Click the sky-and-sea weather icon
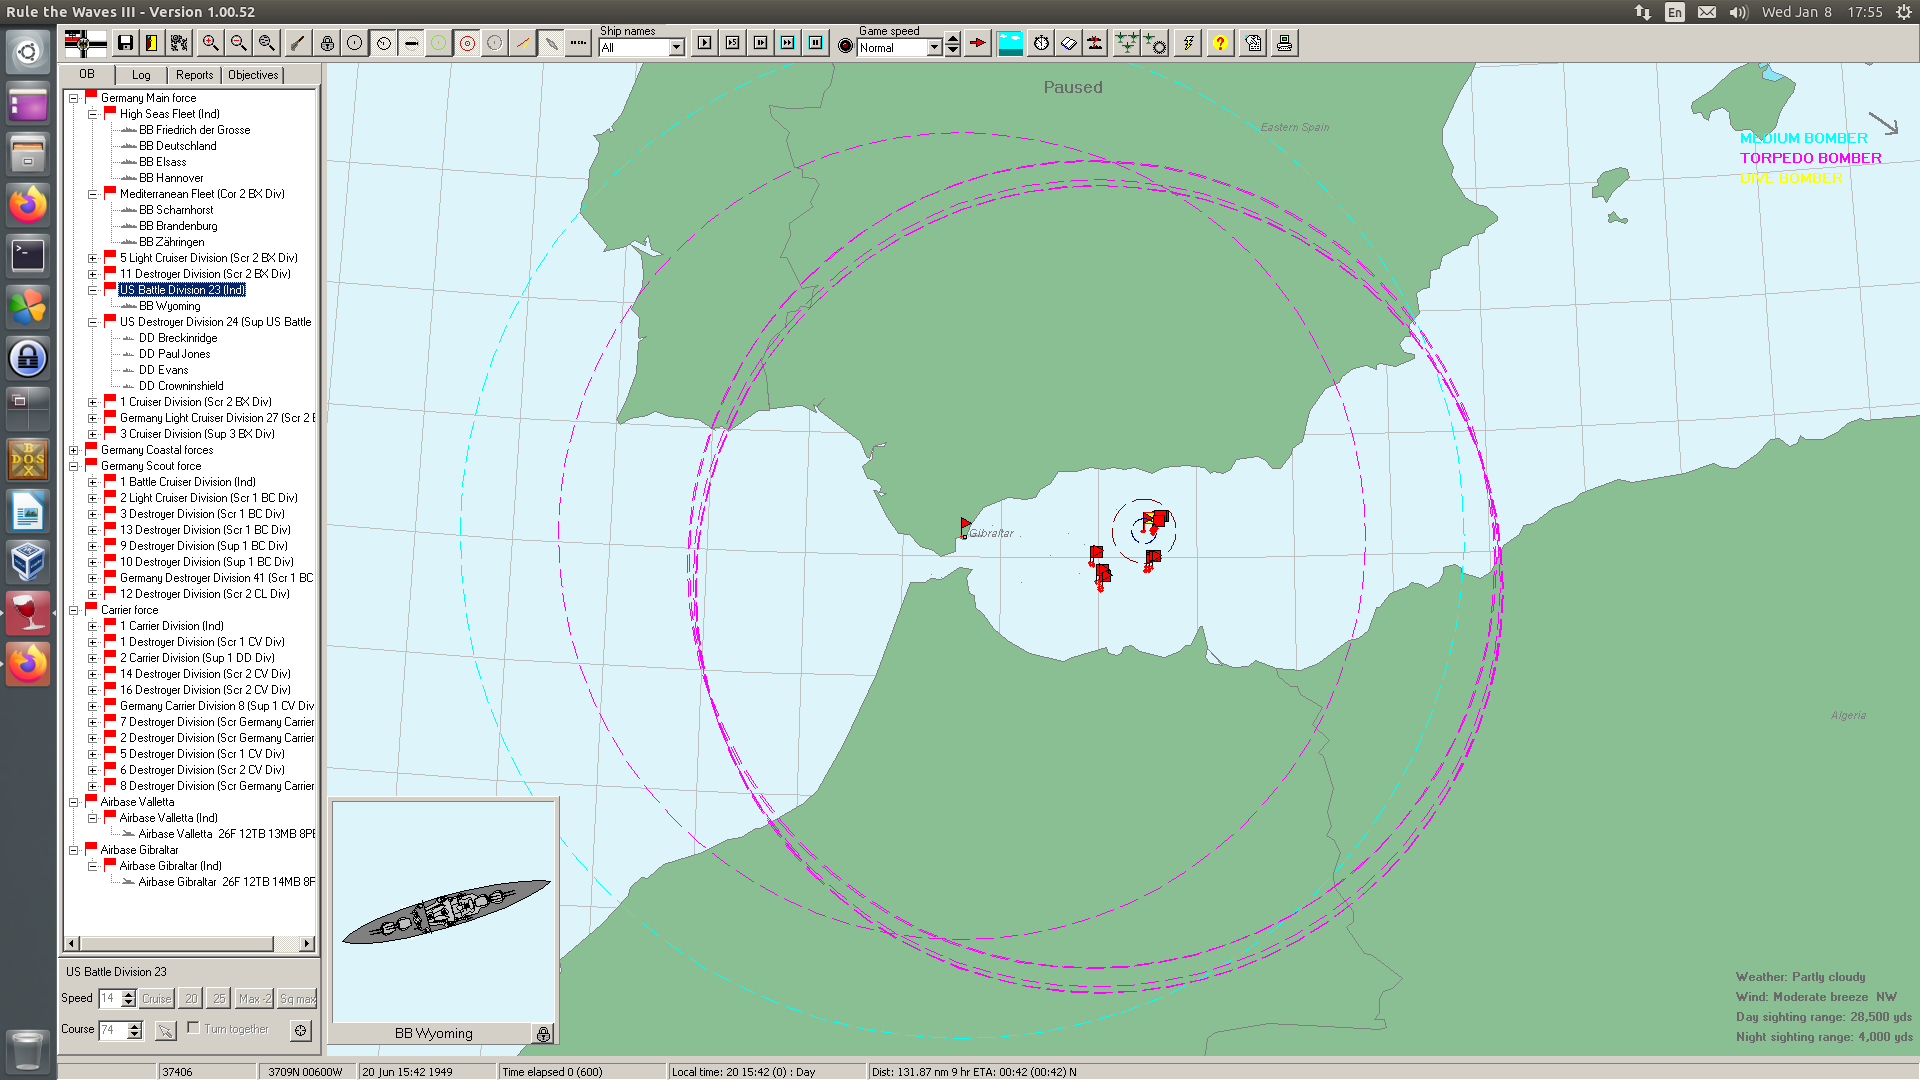 coord(1011,43)
